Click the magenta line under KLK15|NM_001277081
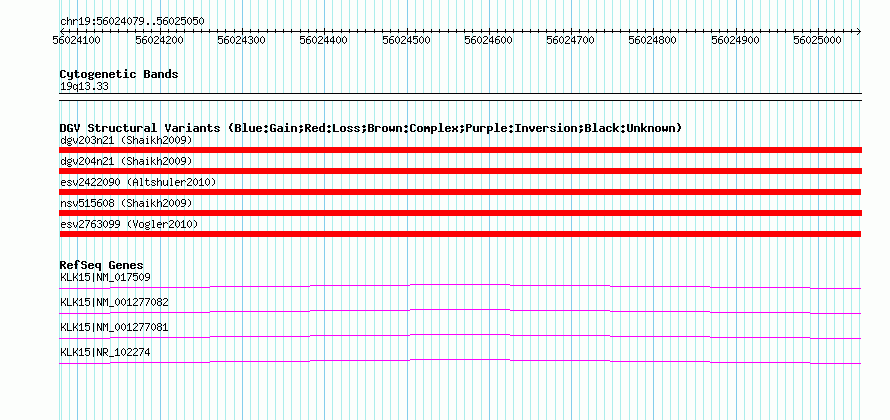Viewport: 890px width, 420px height. click(460, 337)
